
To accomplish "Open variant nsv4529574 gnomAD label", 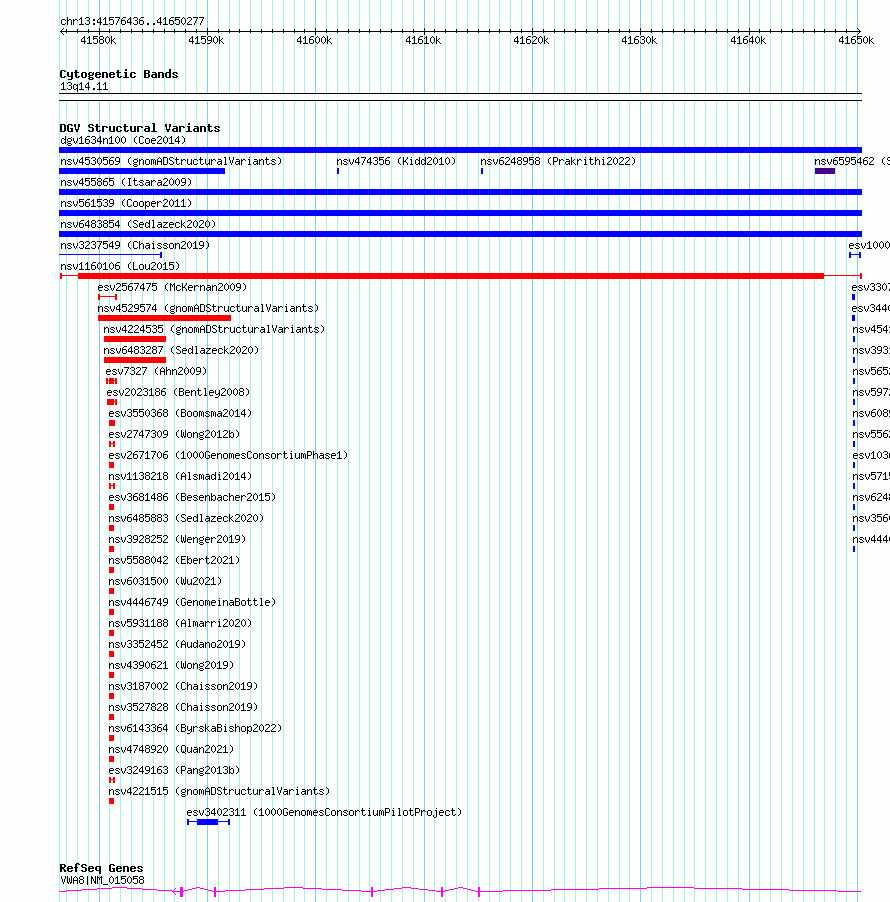I will pyautogui.click(x=208, y=308).
